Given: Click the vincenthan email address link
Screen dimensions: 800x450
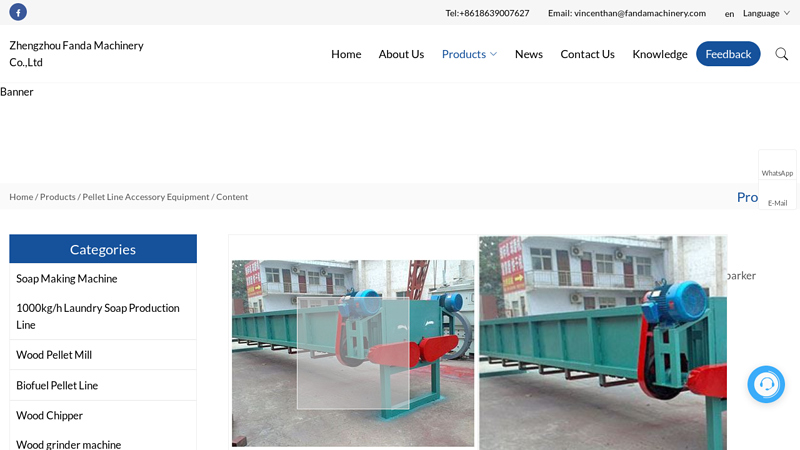Looking at the screenshot, I should coord(627,13).
